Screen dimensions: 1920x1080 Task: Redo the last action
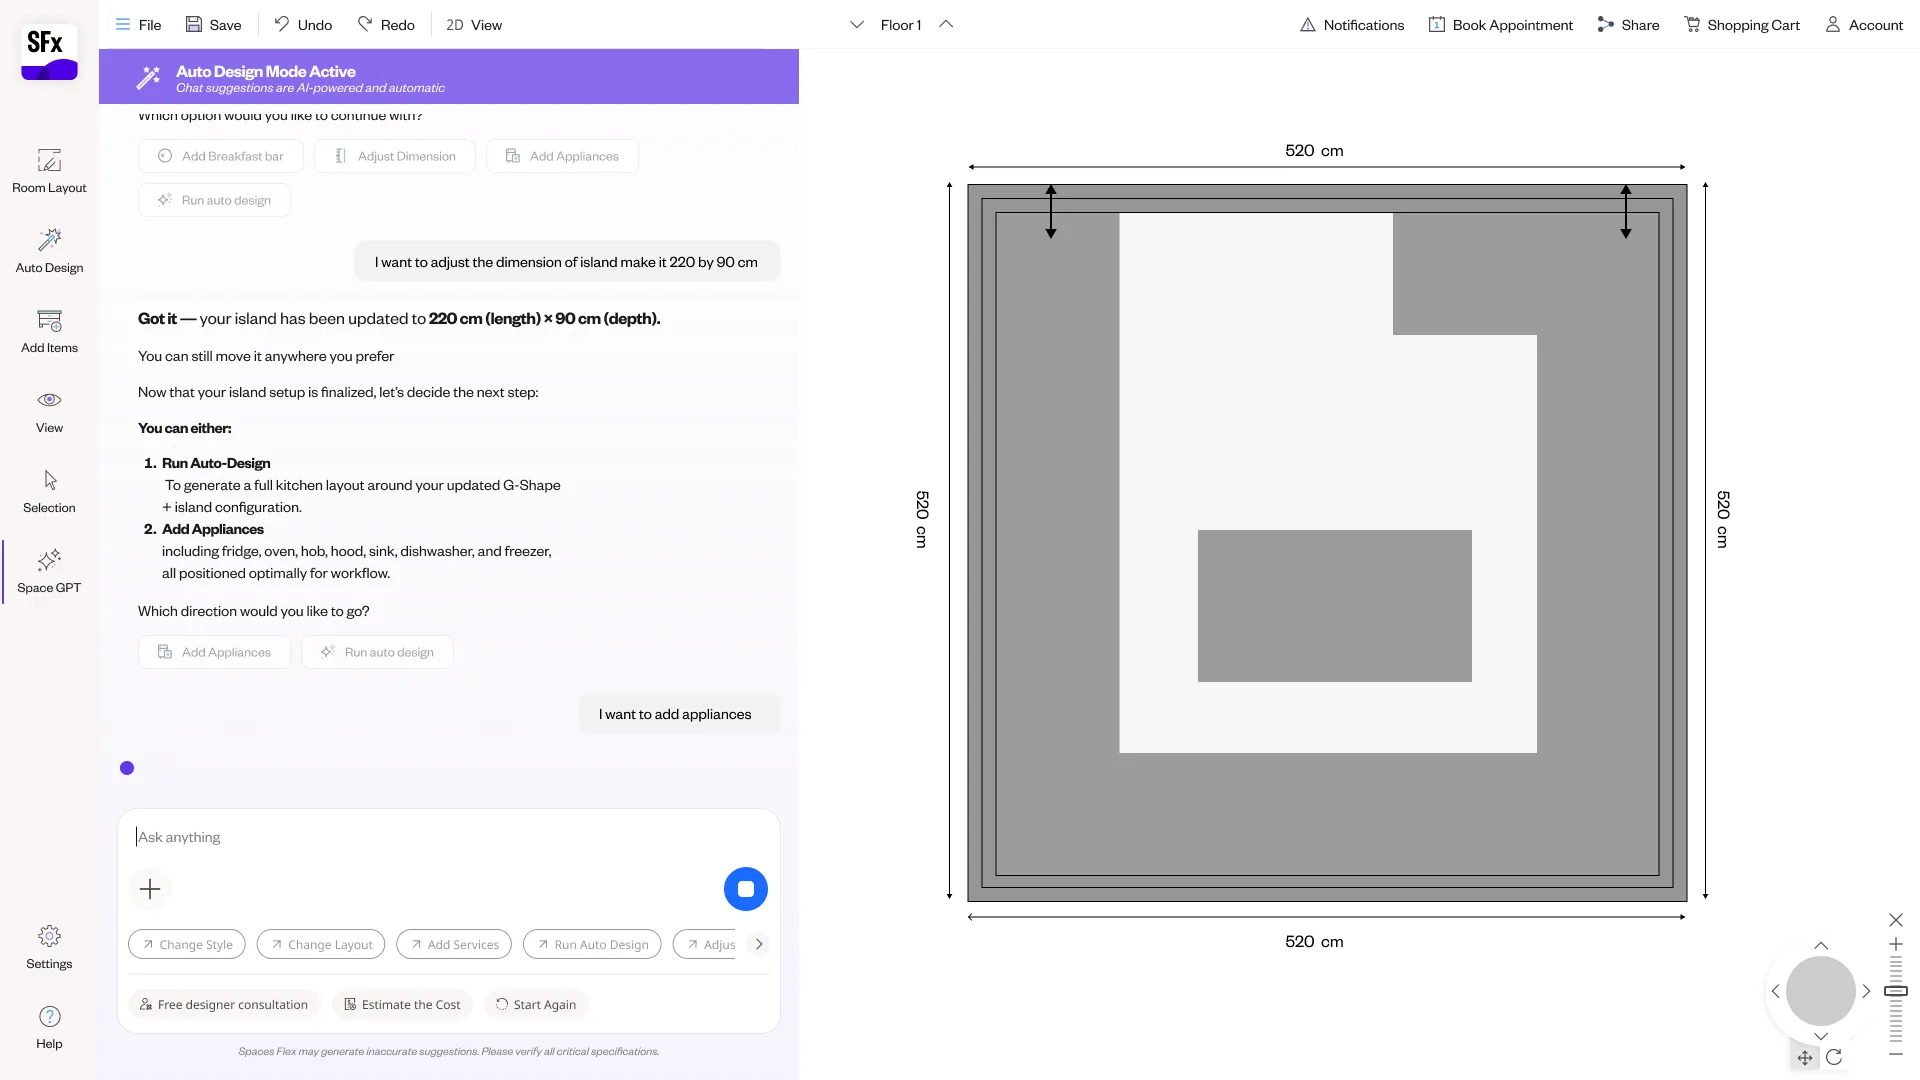386,25
